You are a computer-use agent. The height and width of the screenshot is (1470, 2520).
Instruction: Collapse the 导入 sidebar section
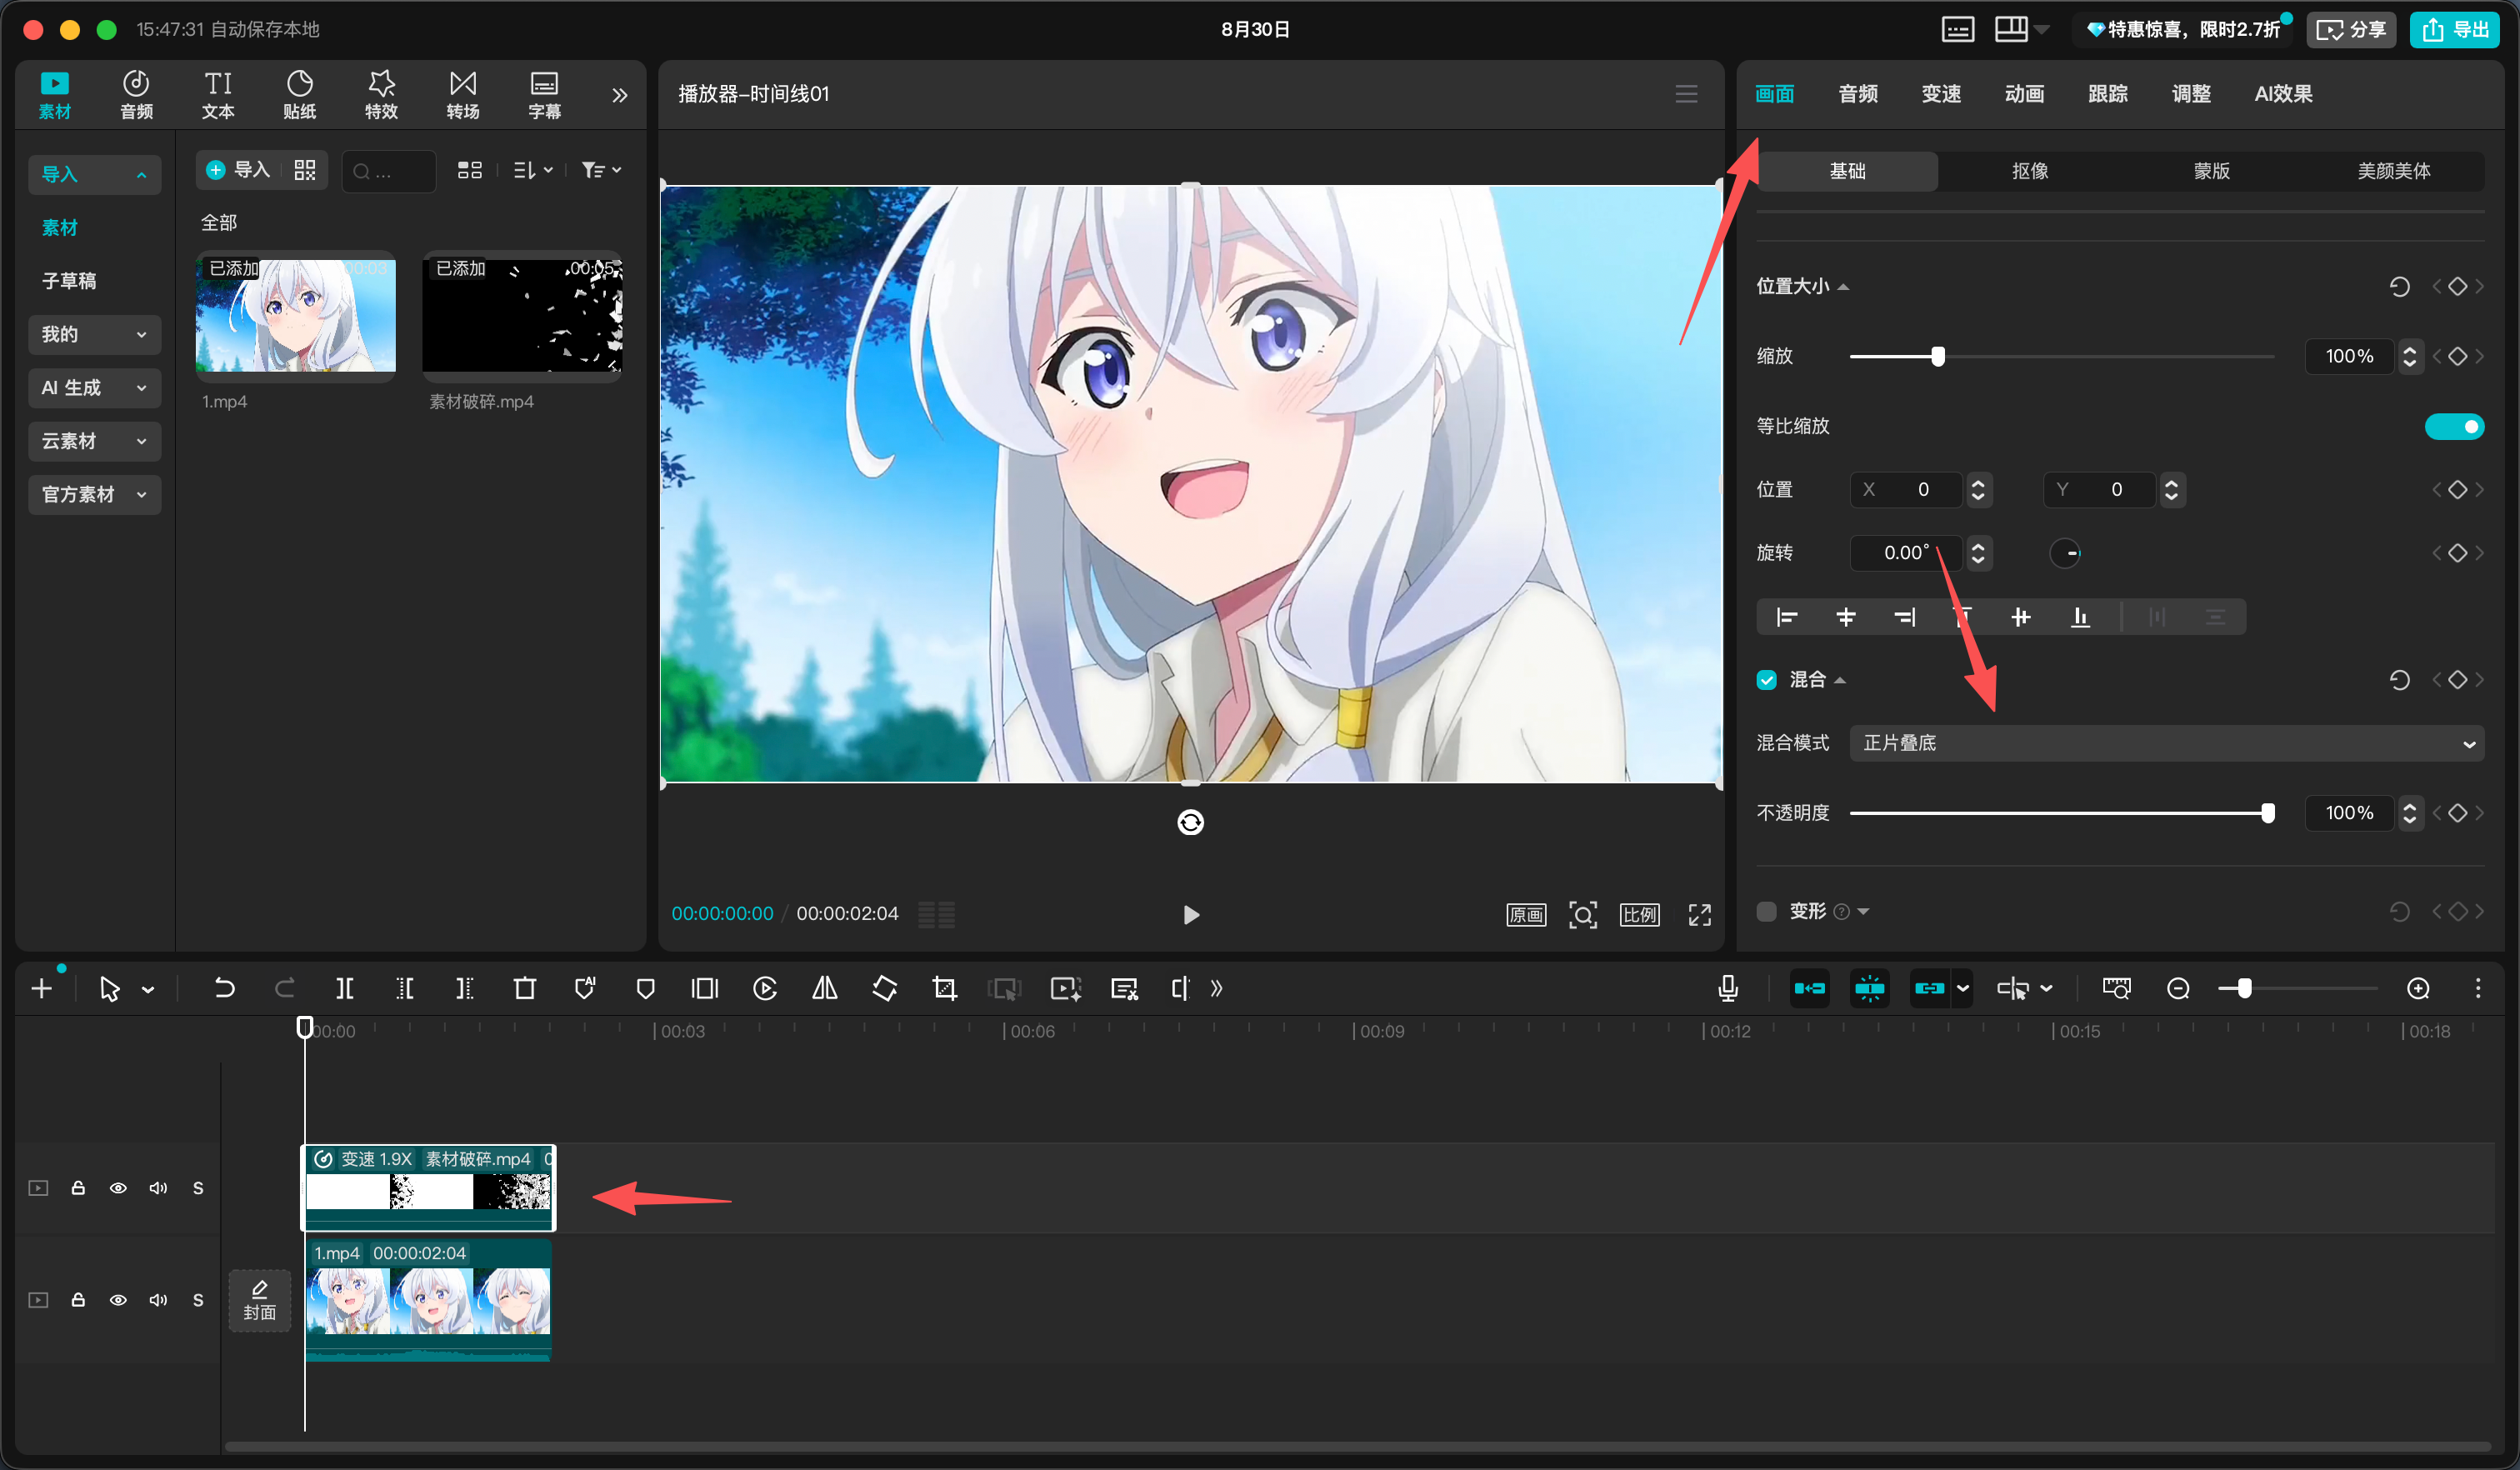94,174
